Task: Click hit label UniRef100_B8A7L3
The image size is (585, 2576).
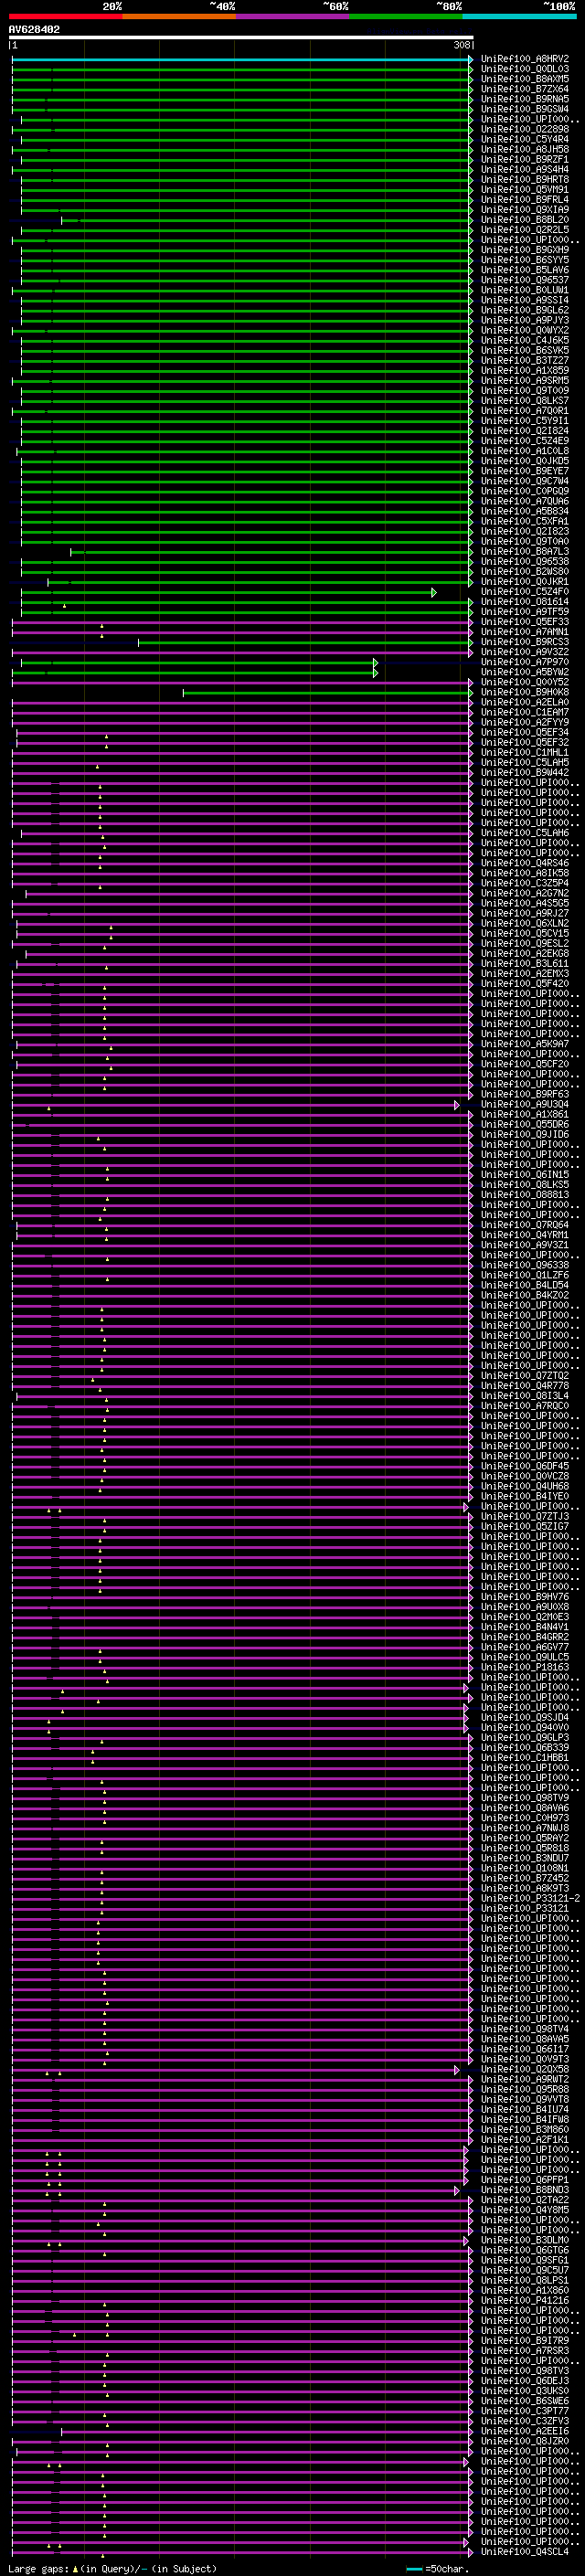Action: pos(525,552)
